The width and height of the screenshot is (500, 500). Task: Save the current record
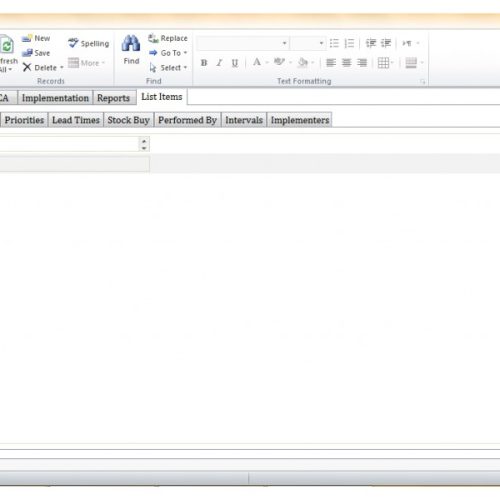36,53
